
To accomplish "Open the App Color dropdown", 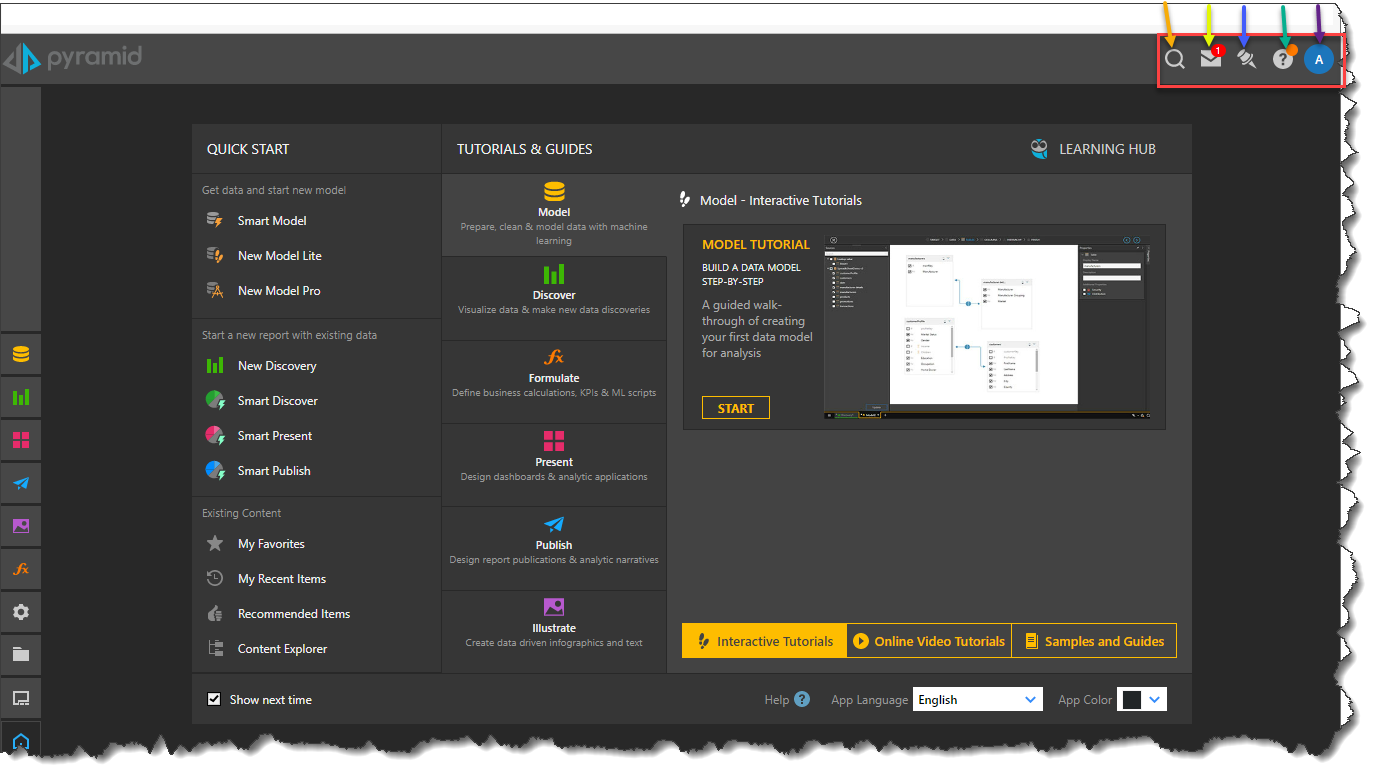I will pos(1142,699).
